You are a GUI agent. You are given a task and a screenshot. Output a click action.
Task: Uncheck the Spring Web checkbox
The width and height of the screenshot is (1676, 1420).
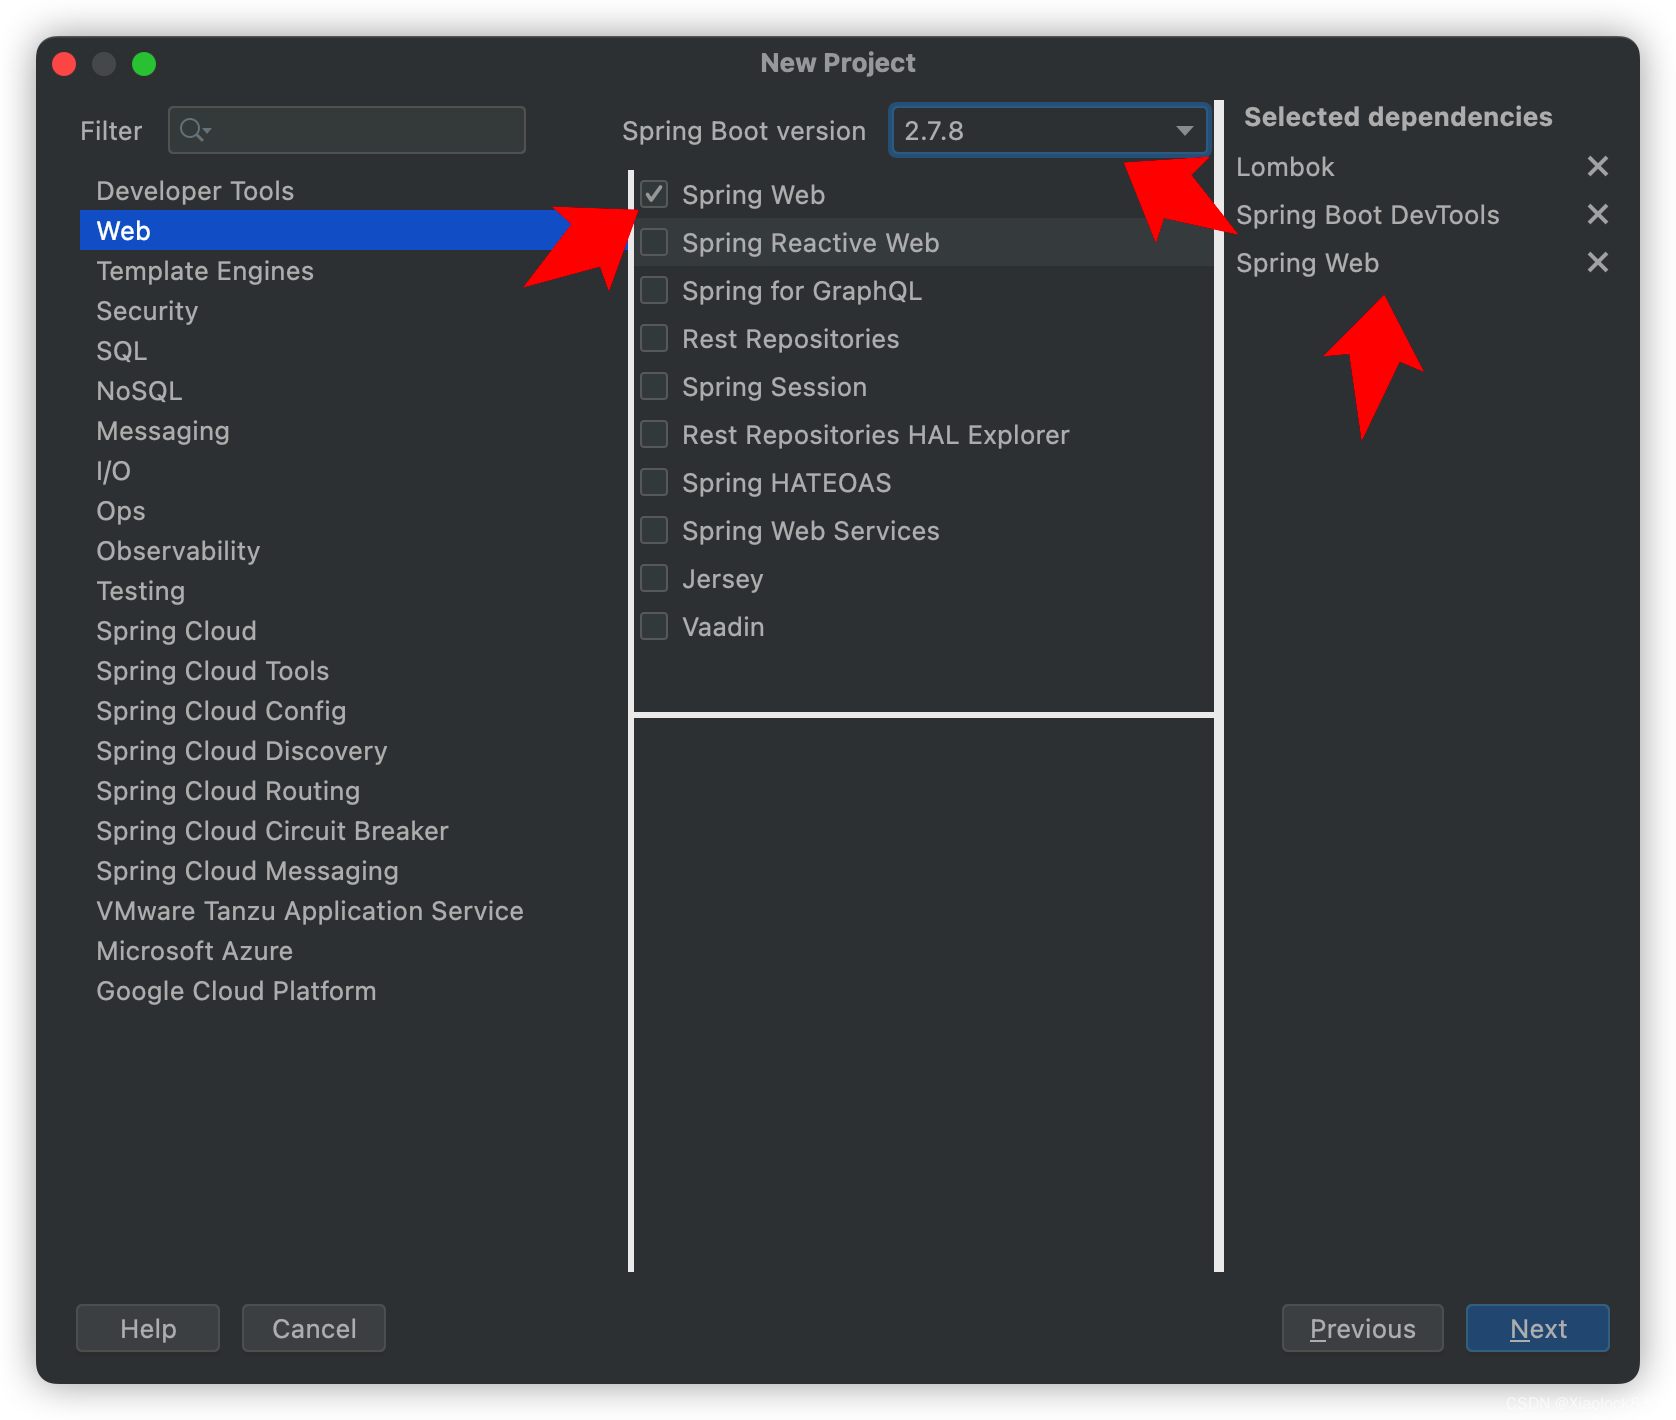click(654, 194)
